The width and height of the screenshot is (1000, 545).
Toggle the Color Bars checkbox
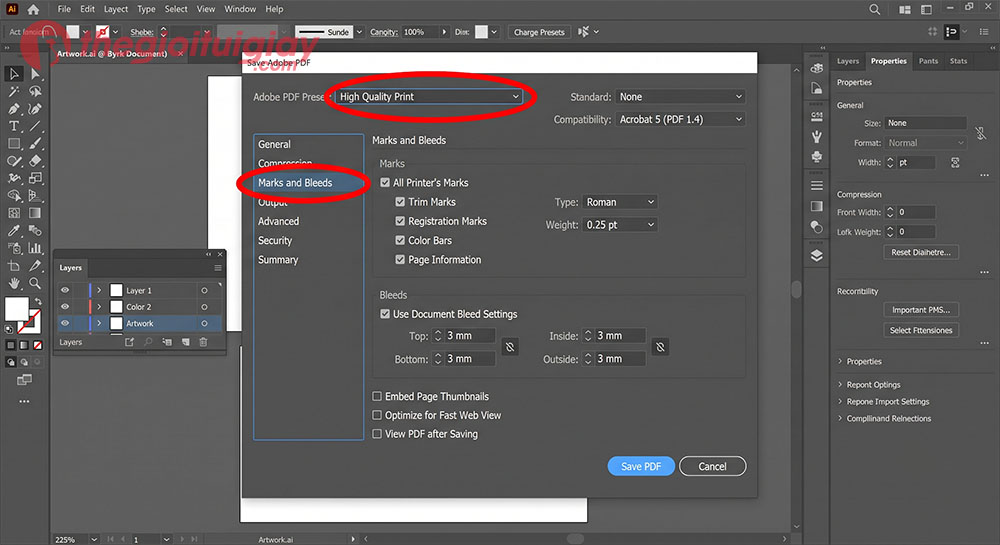(x=400, y=240)
